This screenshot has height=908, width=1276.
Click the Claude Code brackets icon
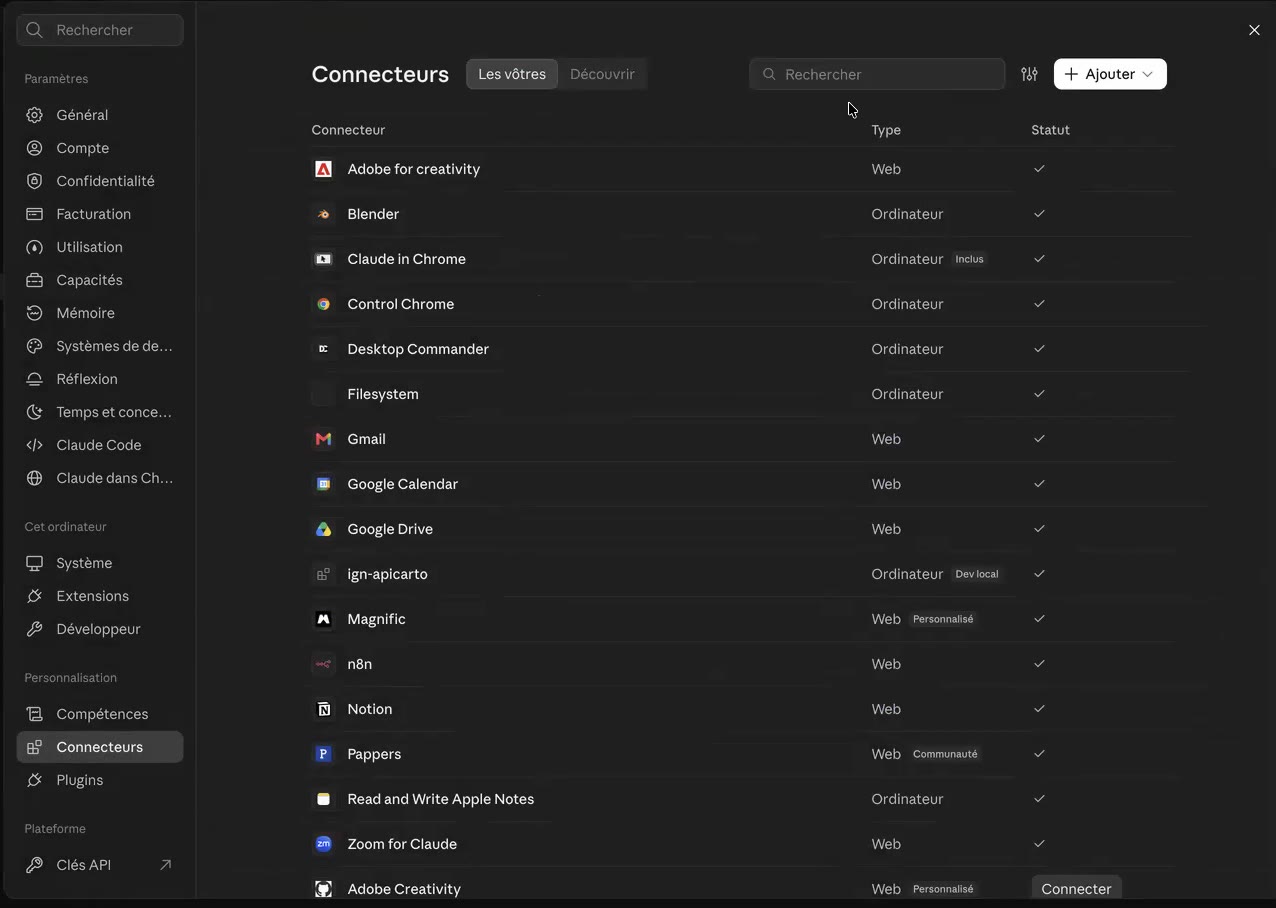pyautogui.click(x=35, y=445)
